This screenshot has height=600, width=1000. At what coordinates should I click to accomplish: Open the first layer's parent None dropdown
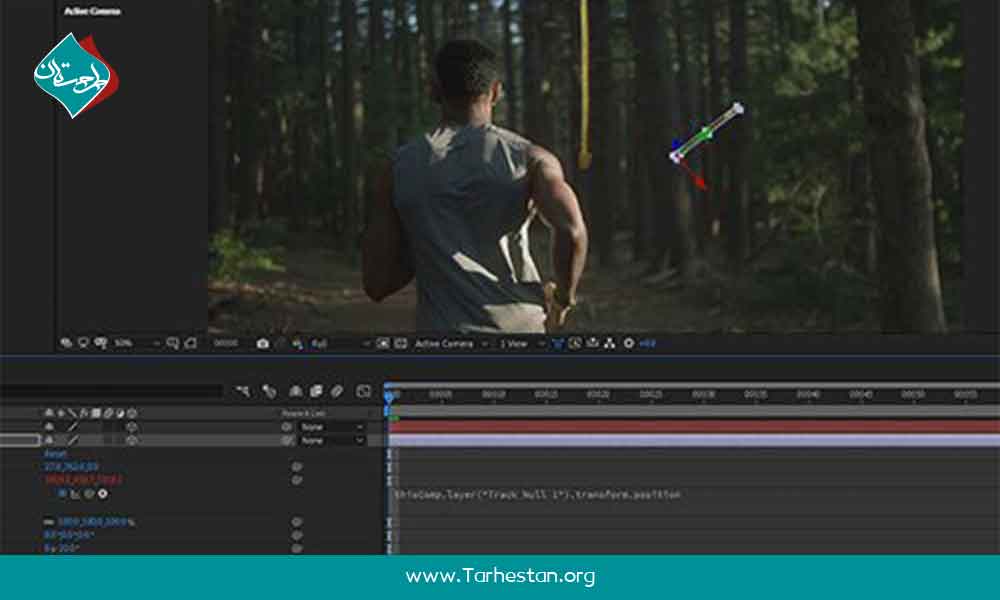[x=332, y=427]
